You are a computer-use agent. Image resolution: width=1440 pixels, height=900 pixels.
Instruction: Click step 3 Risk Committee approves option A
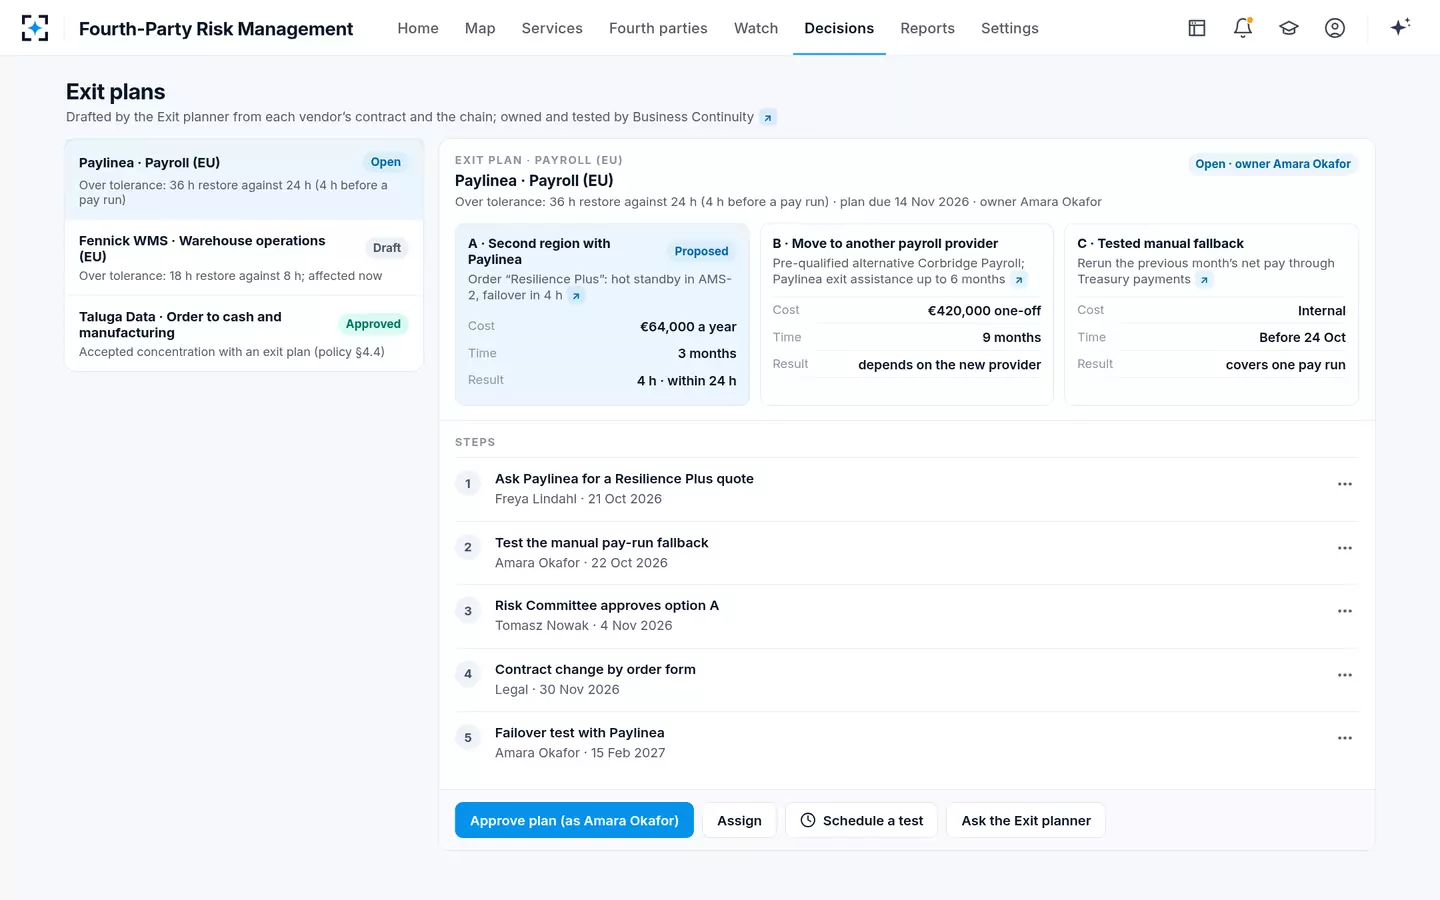coord(907,616)
